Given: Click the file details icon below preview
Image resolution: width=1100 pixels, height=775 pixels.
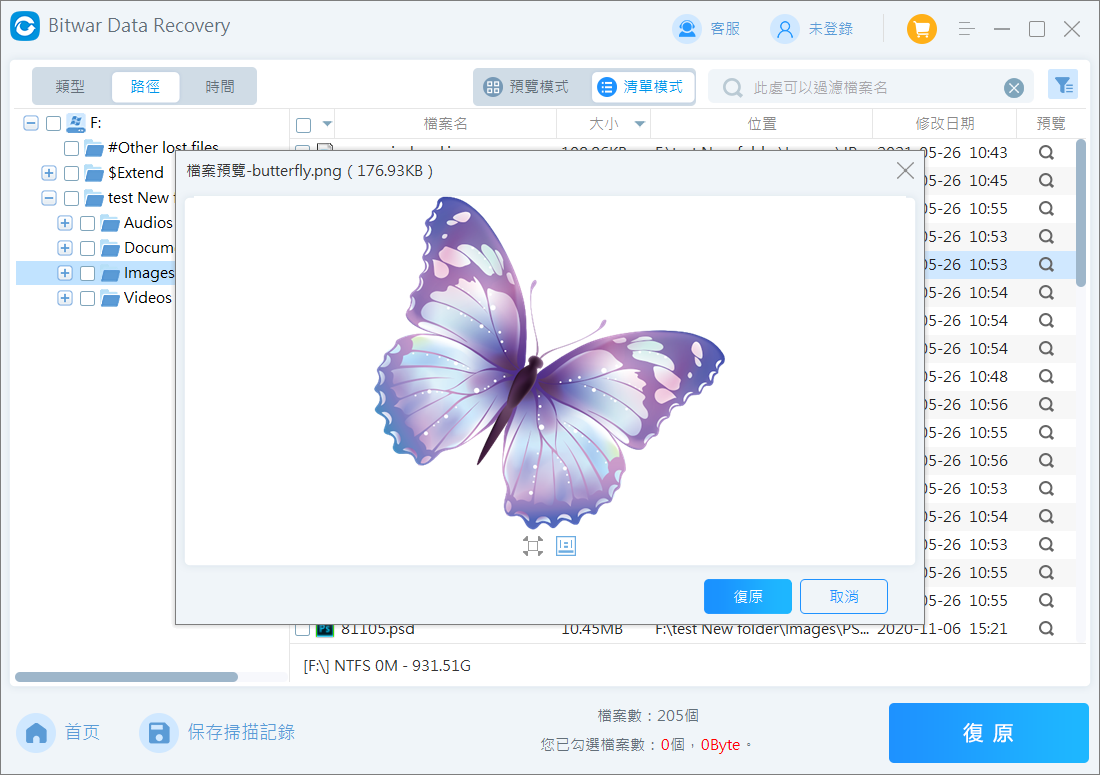Looking at the screenshot, I should tap(566, 545).
